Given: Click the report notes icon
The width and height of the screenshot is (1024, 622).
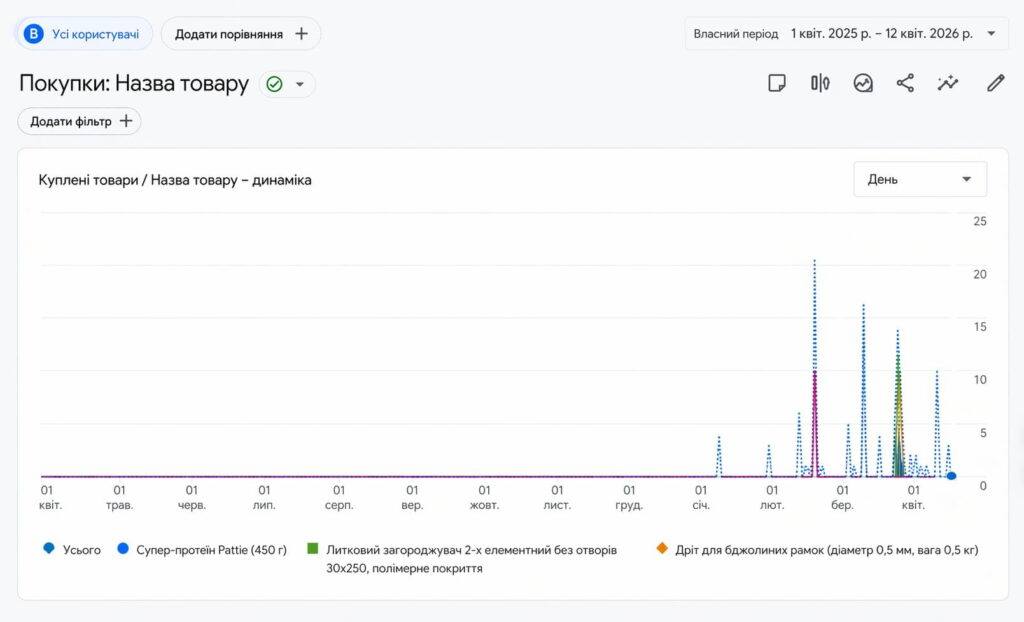Looking at the screenshot, I should coord(777,83).
